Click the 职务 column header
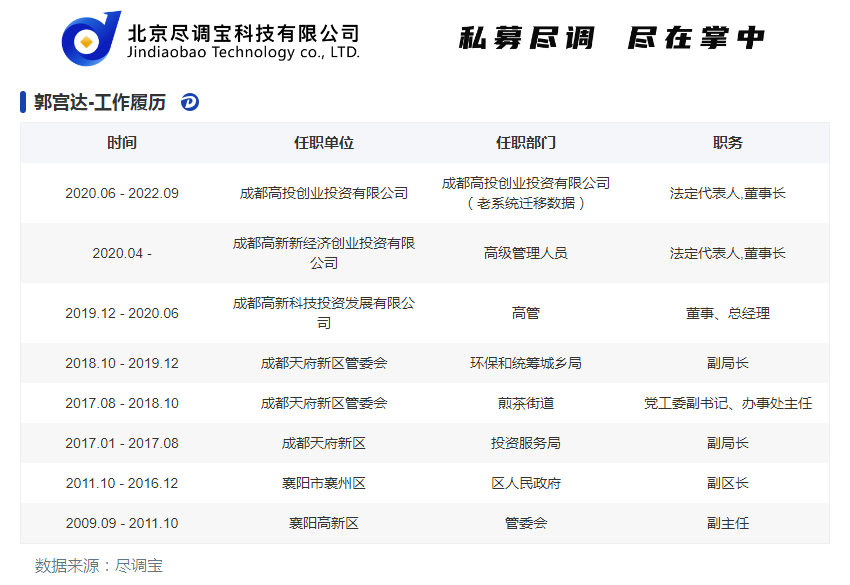850x585 pixels. pos(728,143)
